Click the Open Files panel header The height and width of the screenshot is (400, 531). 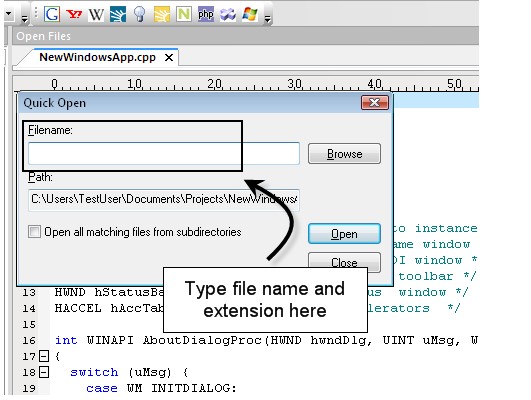tap(246, 36)
